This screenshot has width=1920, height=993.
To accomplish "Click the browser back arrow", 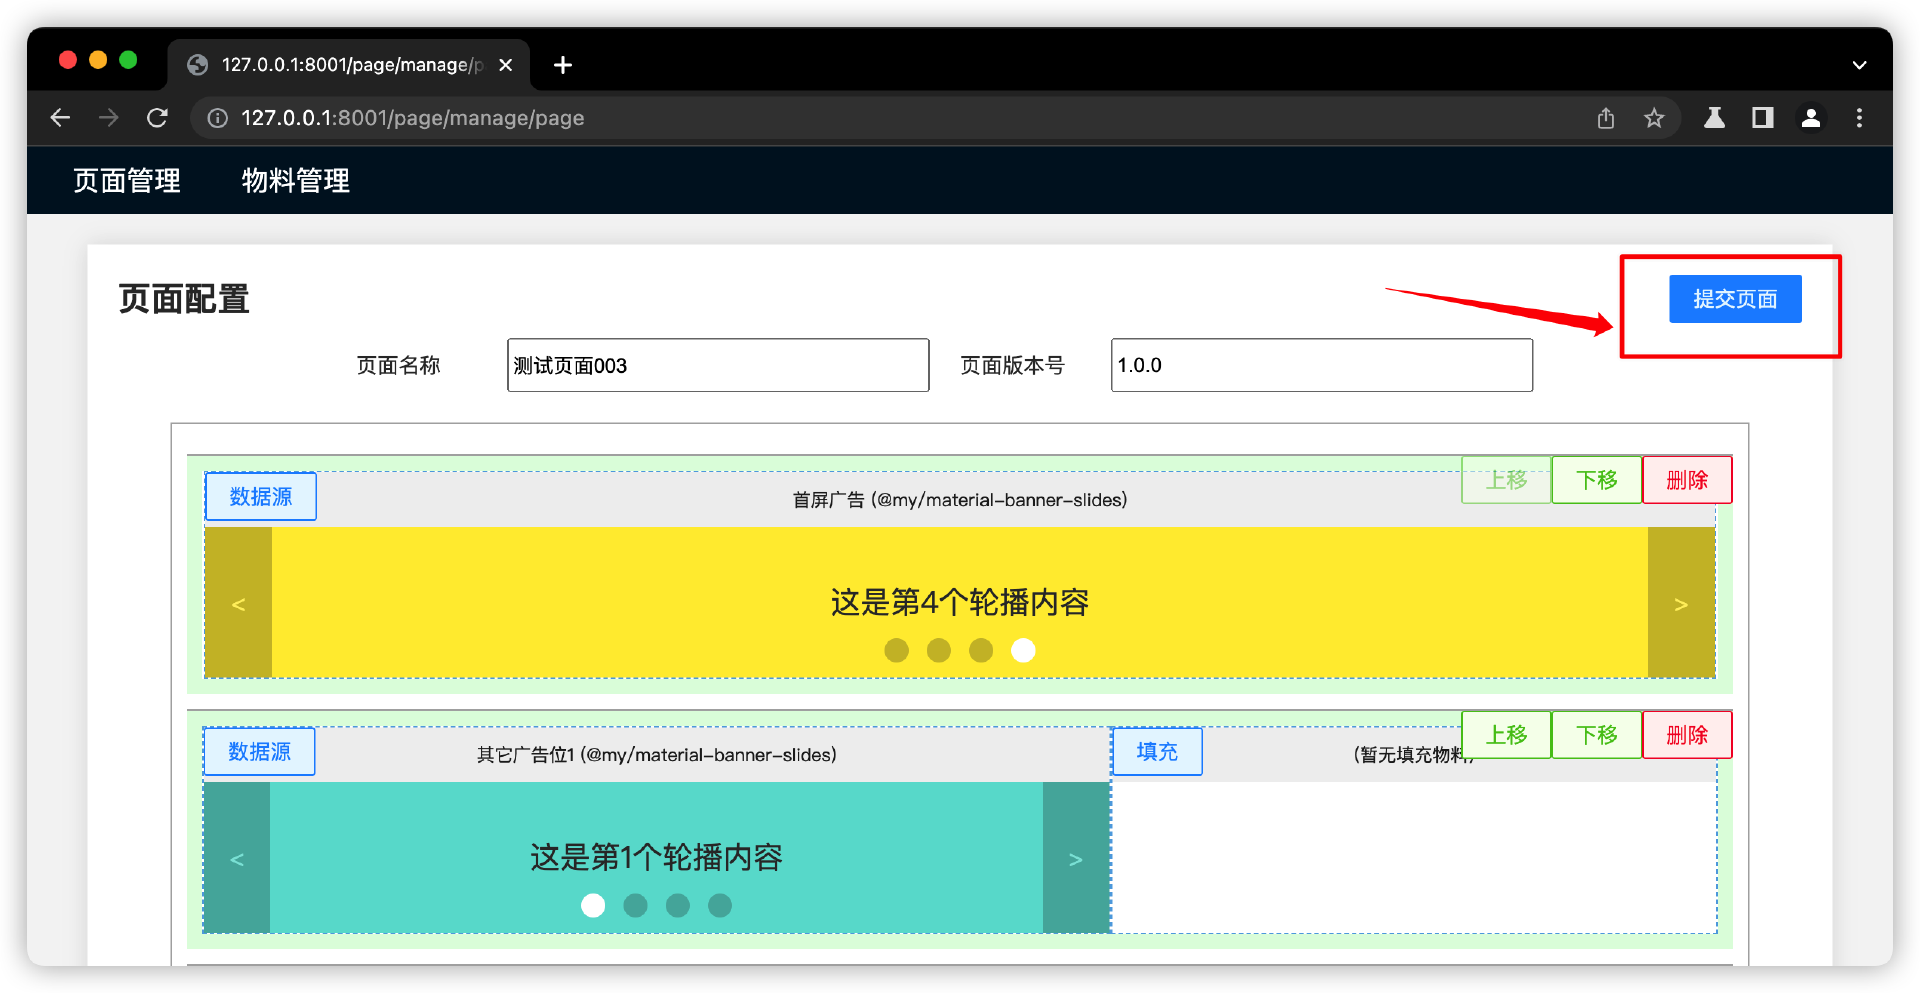I will click(x=60, y=118).
